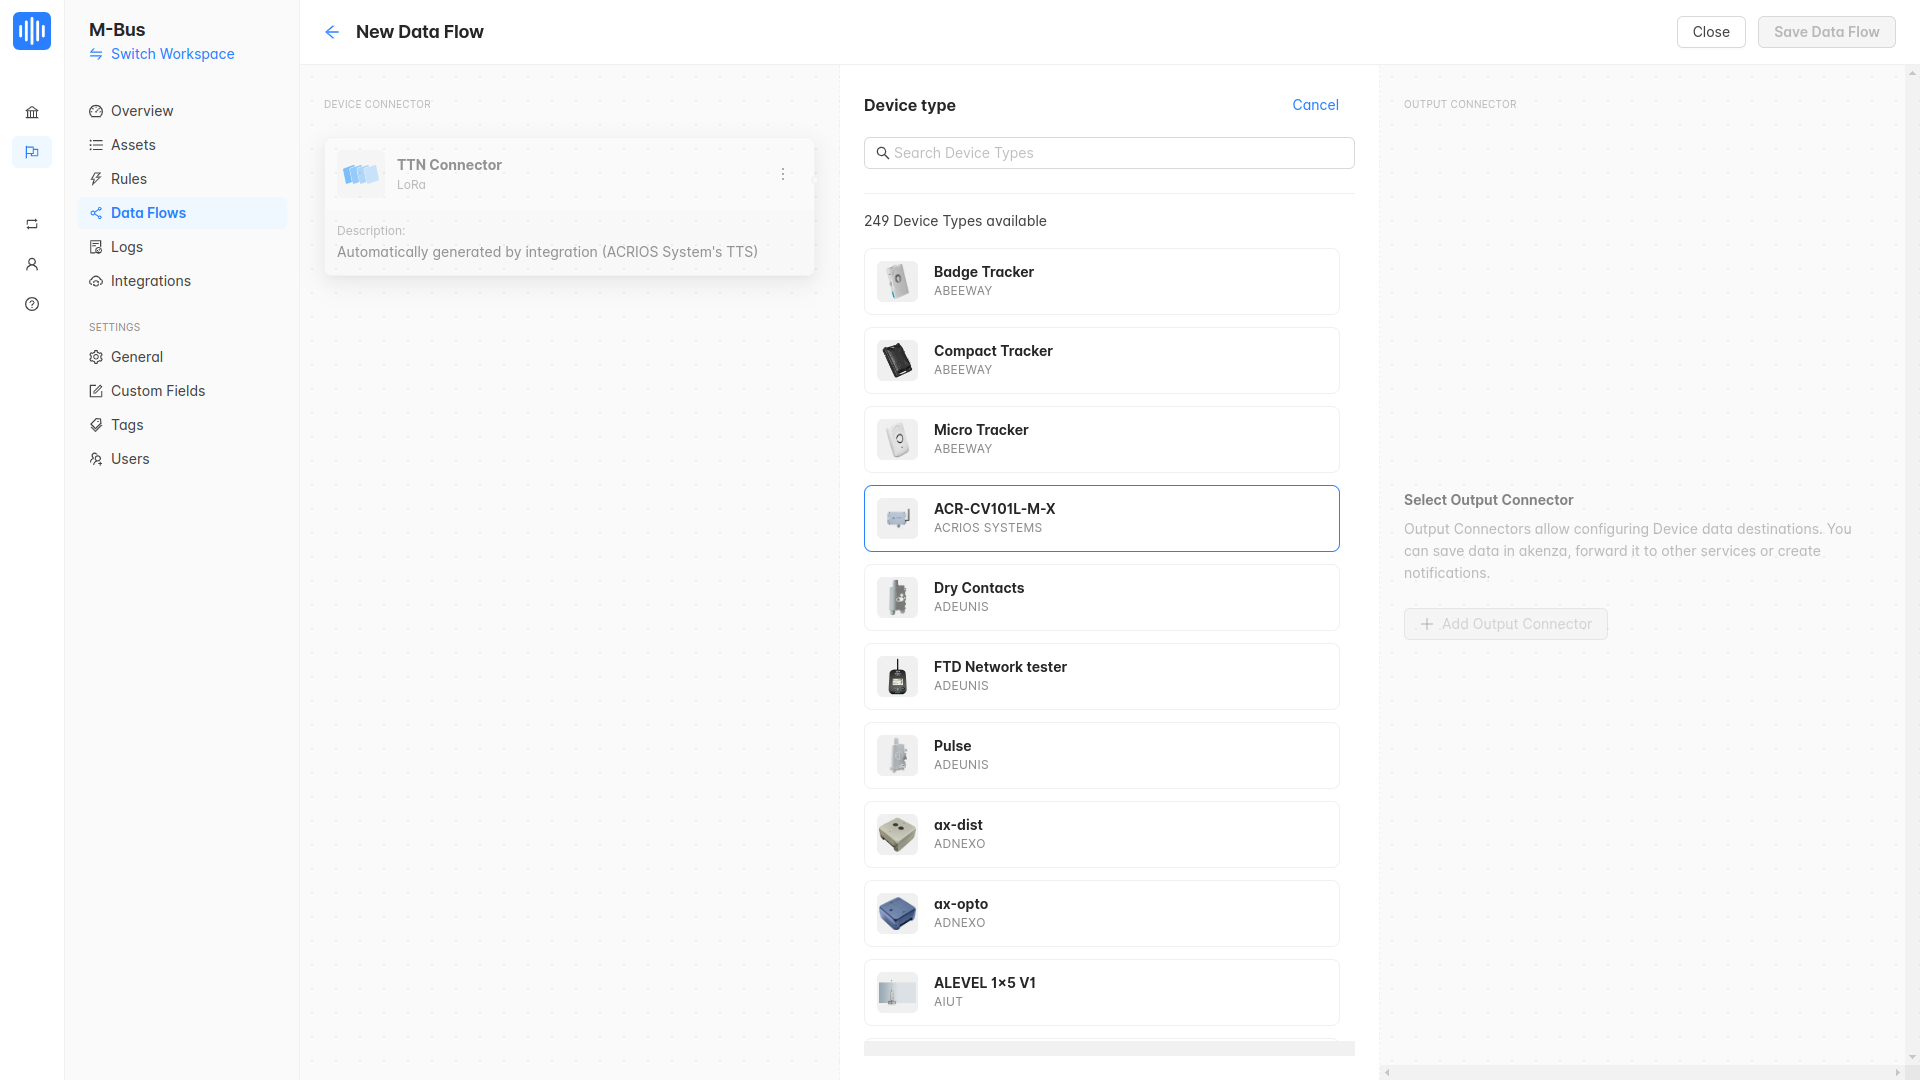Cancel the device type selection
This screenshot has width=1920, height=1080.
click(x=1315, y=104)
